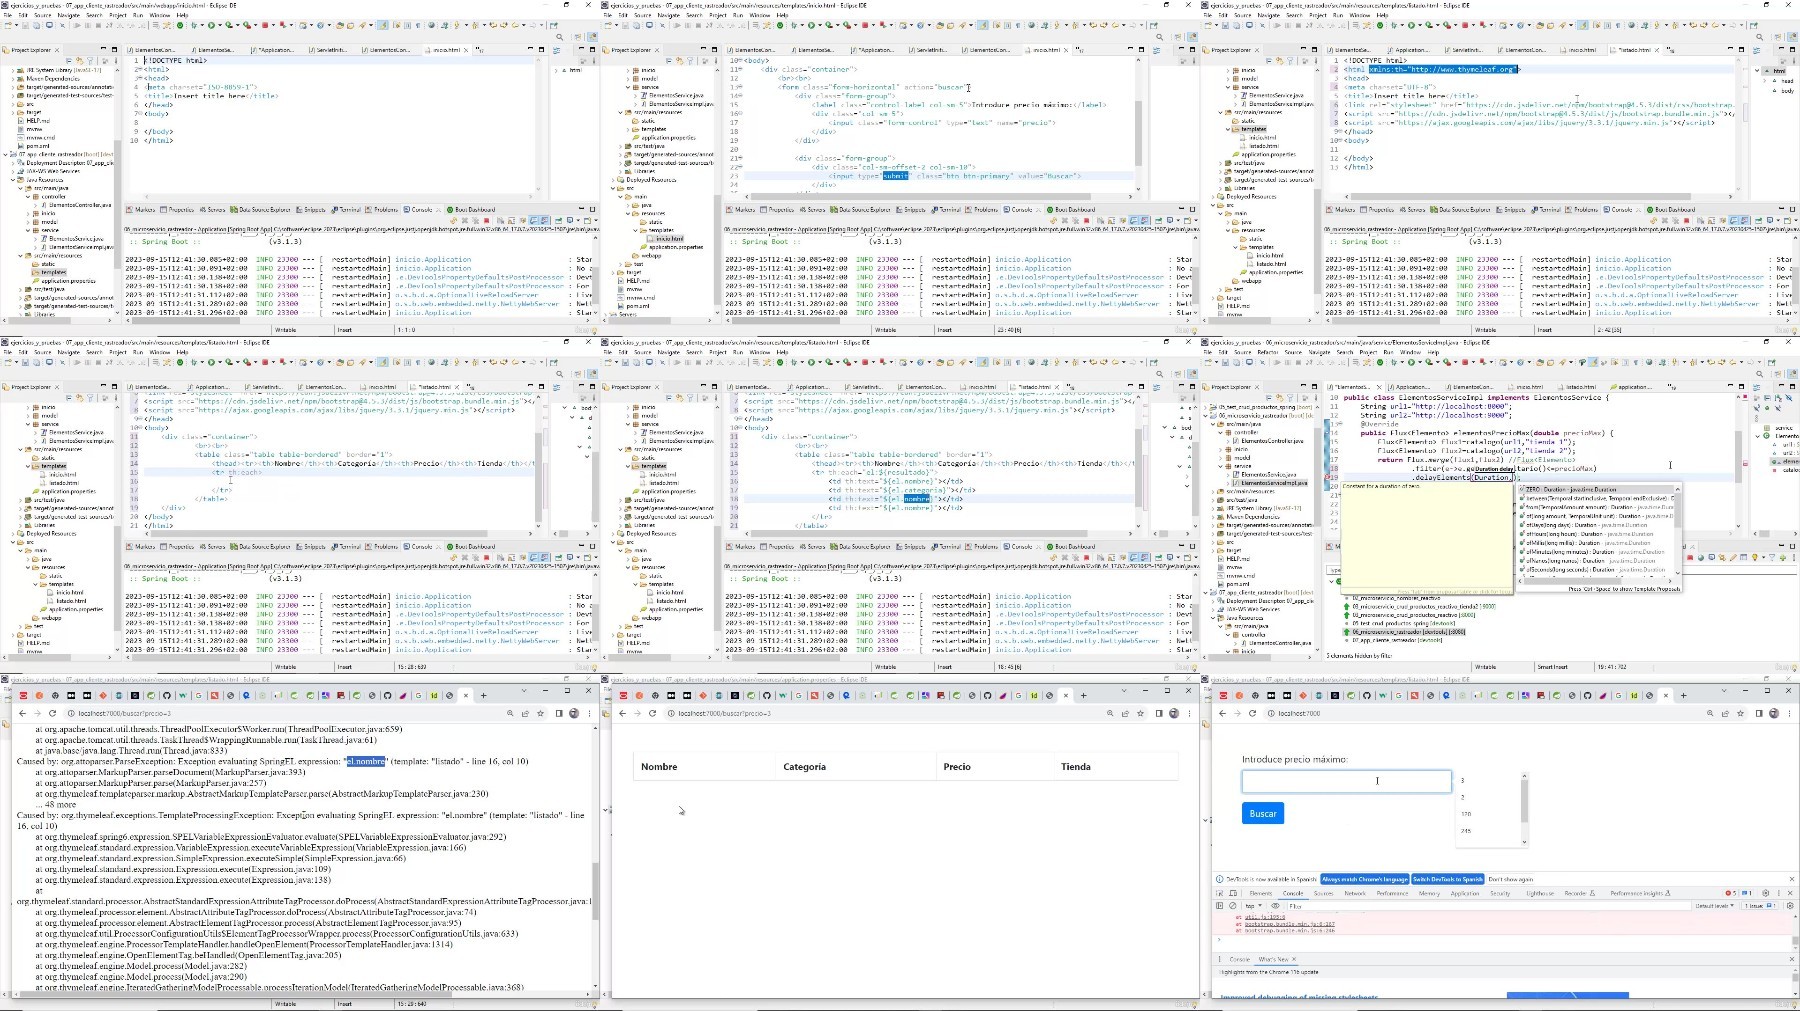Switch to the Lighthouse tab in DevTools
The width and height of the screenshot is (1800, 1011).
pos(1540,893)
